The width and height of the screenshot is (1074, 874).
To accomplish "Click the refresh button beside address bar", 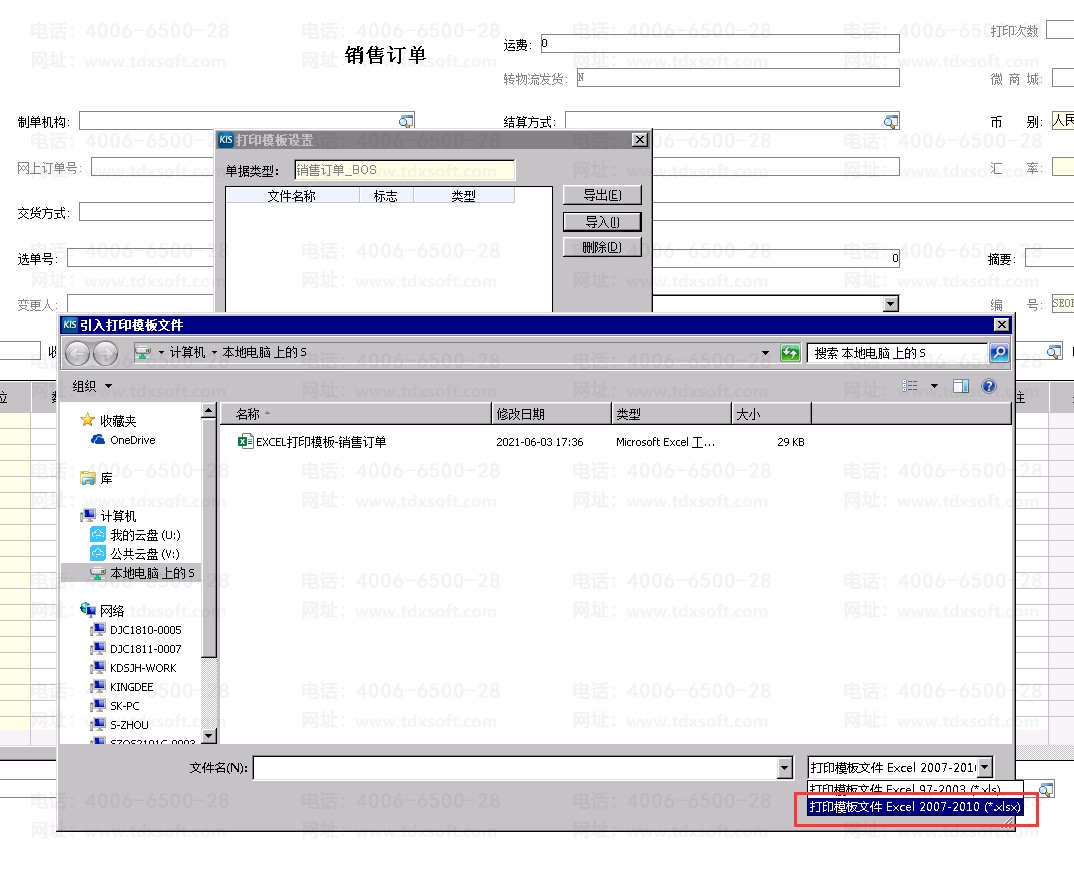I will pos(790,353).
